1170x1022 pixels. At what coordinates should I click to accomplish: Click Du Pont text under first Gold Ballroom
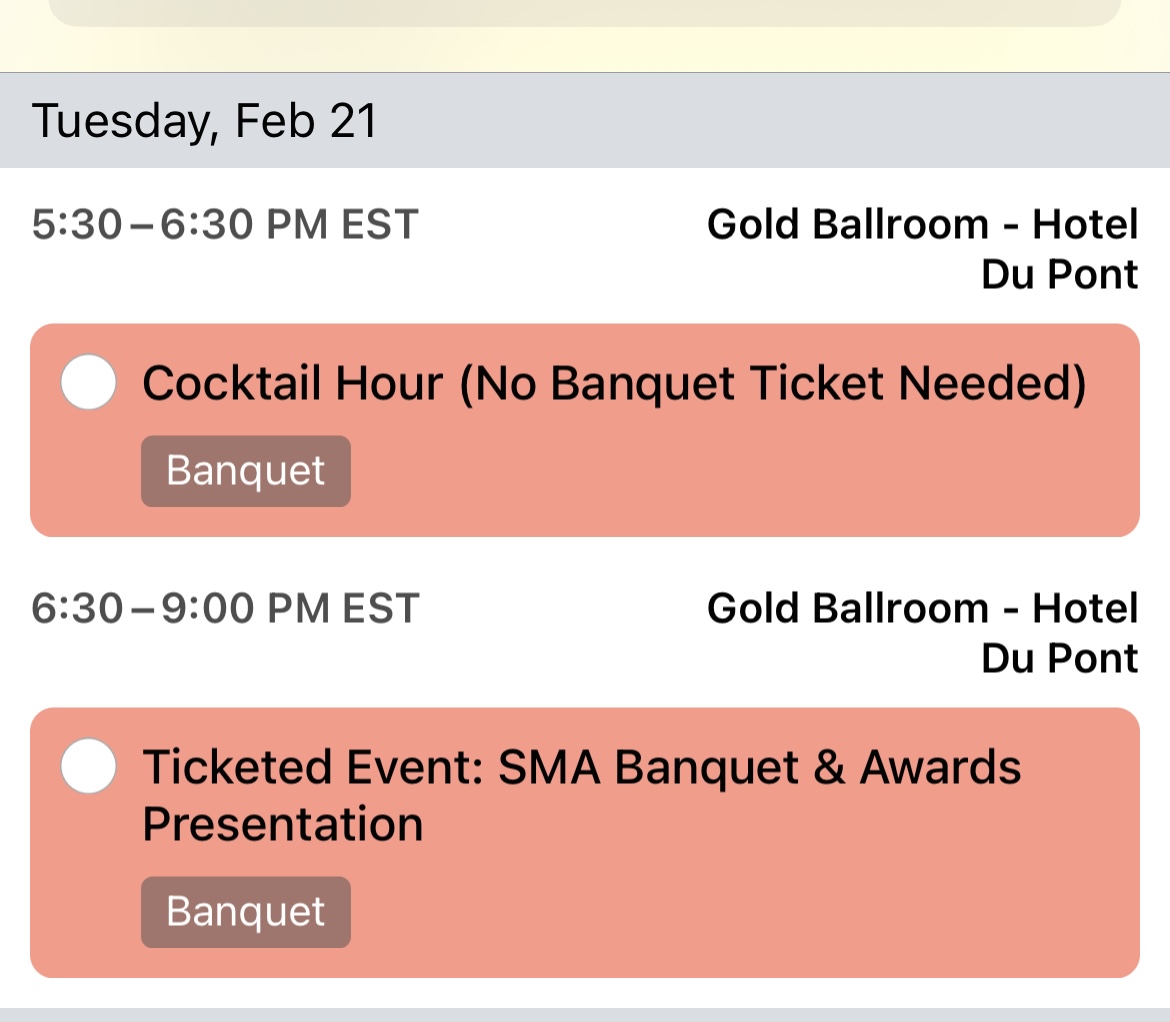point(1060,275)
